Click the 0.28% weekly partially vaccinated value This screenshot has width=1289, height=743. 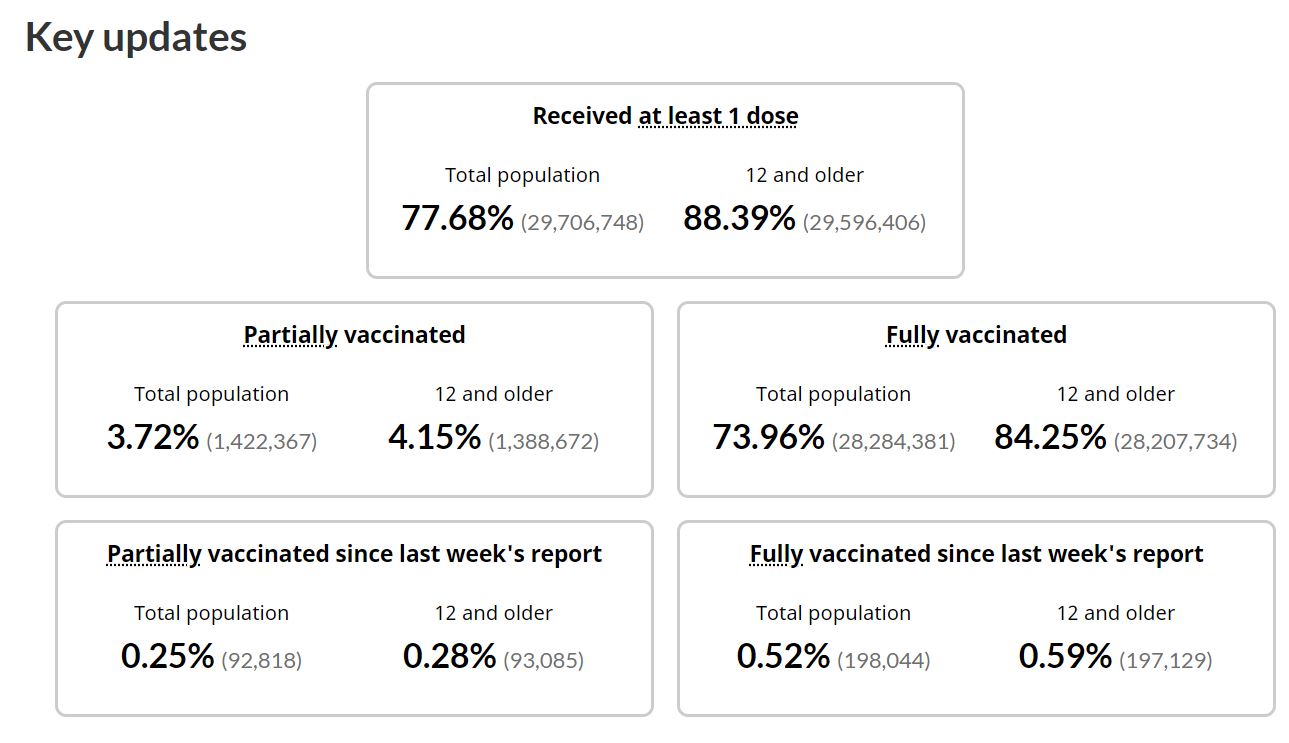[449, 657]
